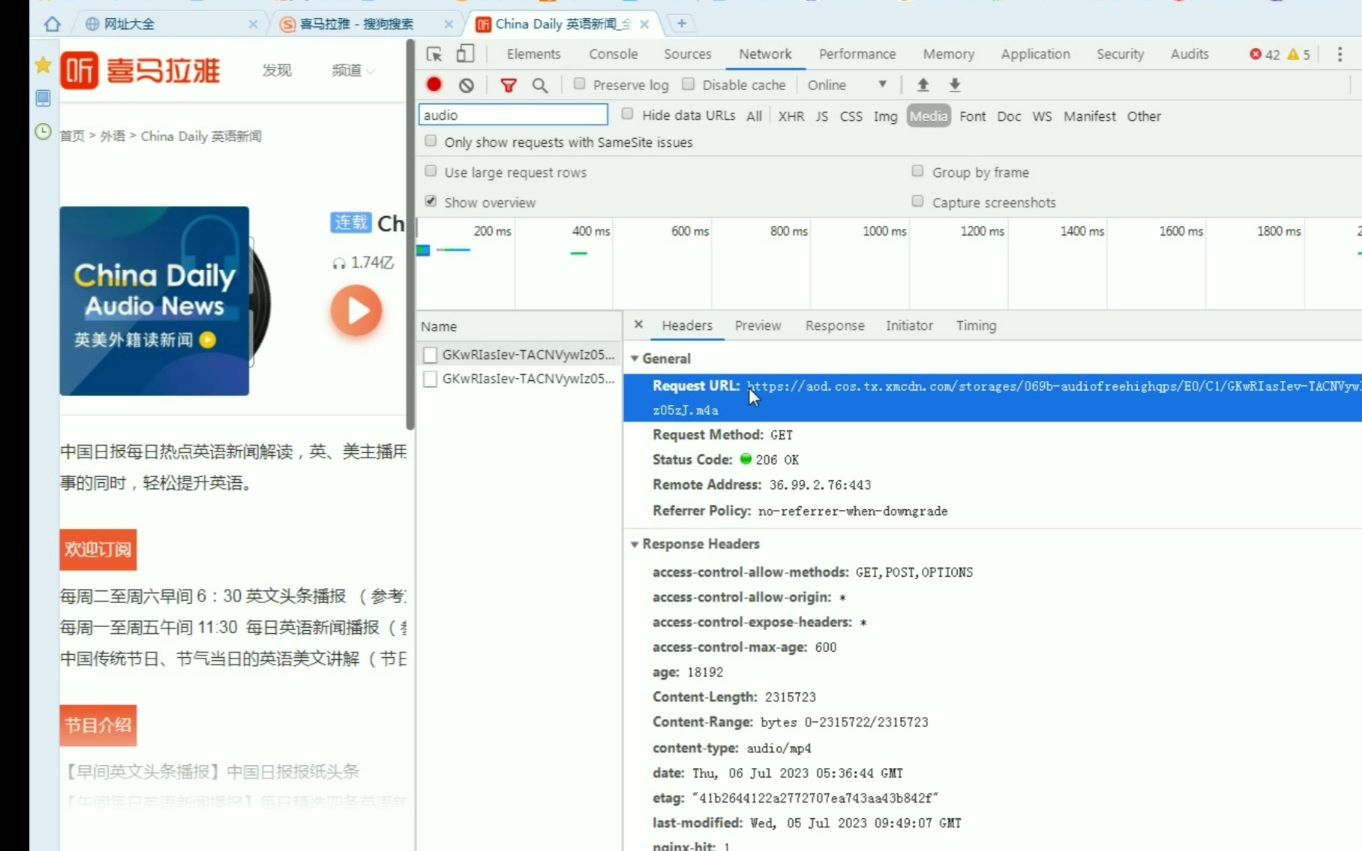Open the Response tab of request
Viewport: 1362px width, 851px height.
(835, 325)
